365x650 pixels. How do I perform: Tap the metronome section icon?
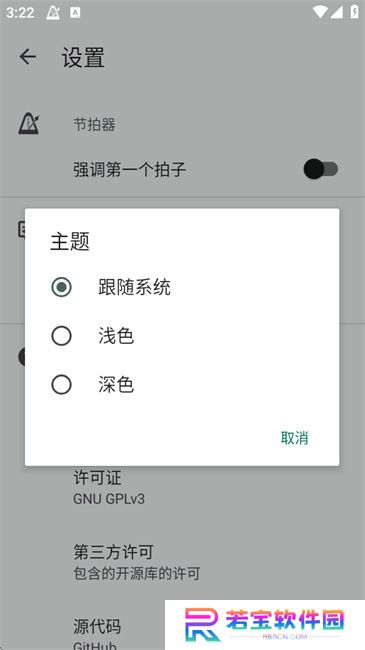pos(29,124)
